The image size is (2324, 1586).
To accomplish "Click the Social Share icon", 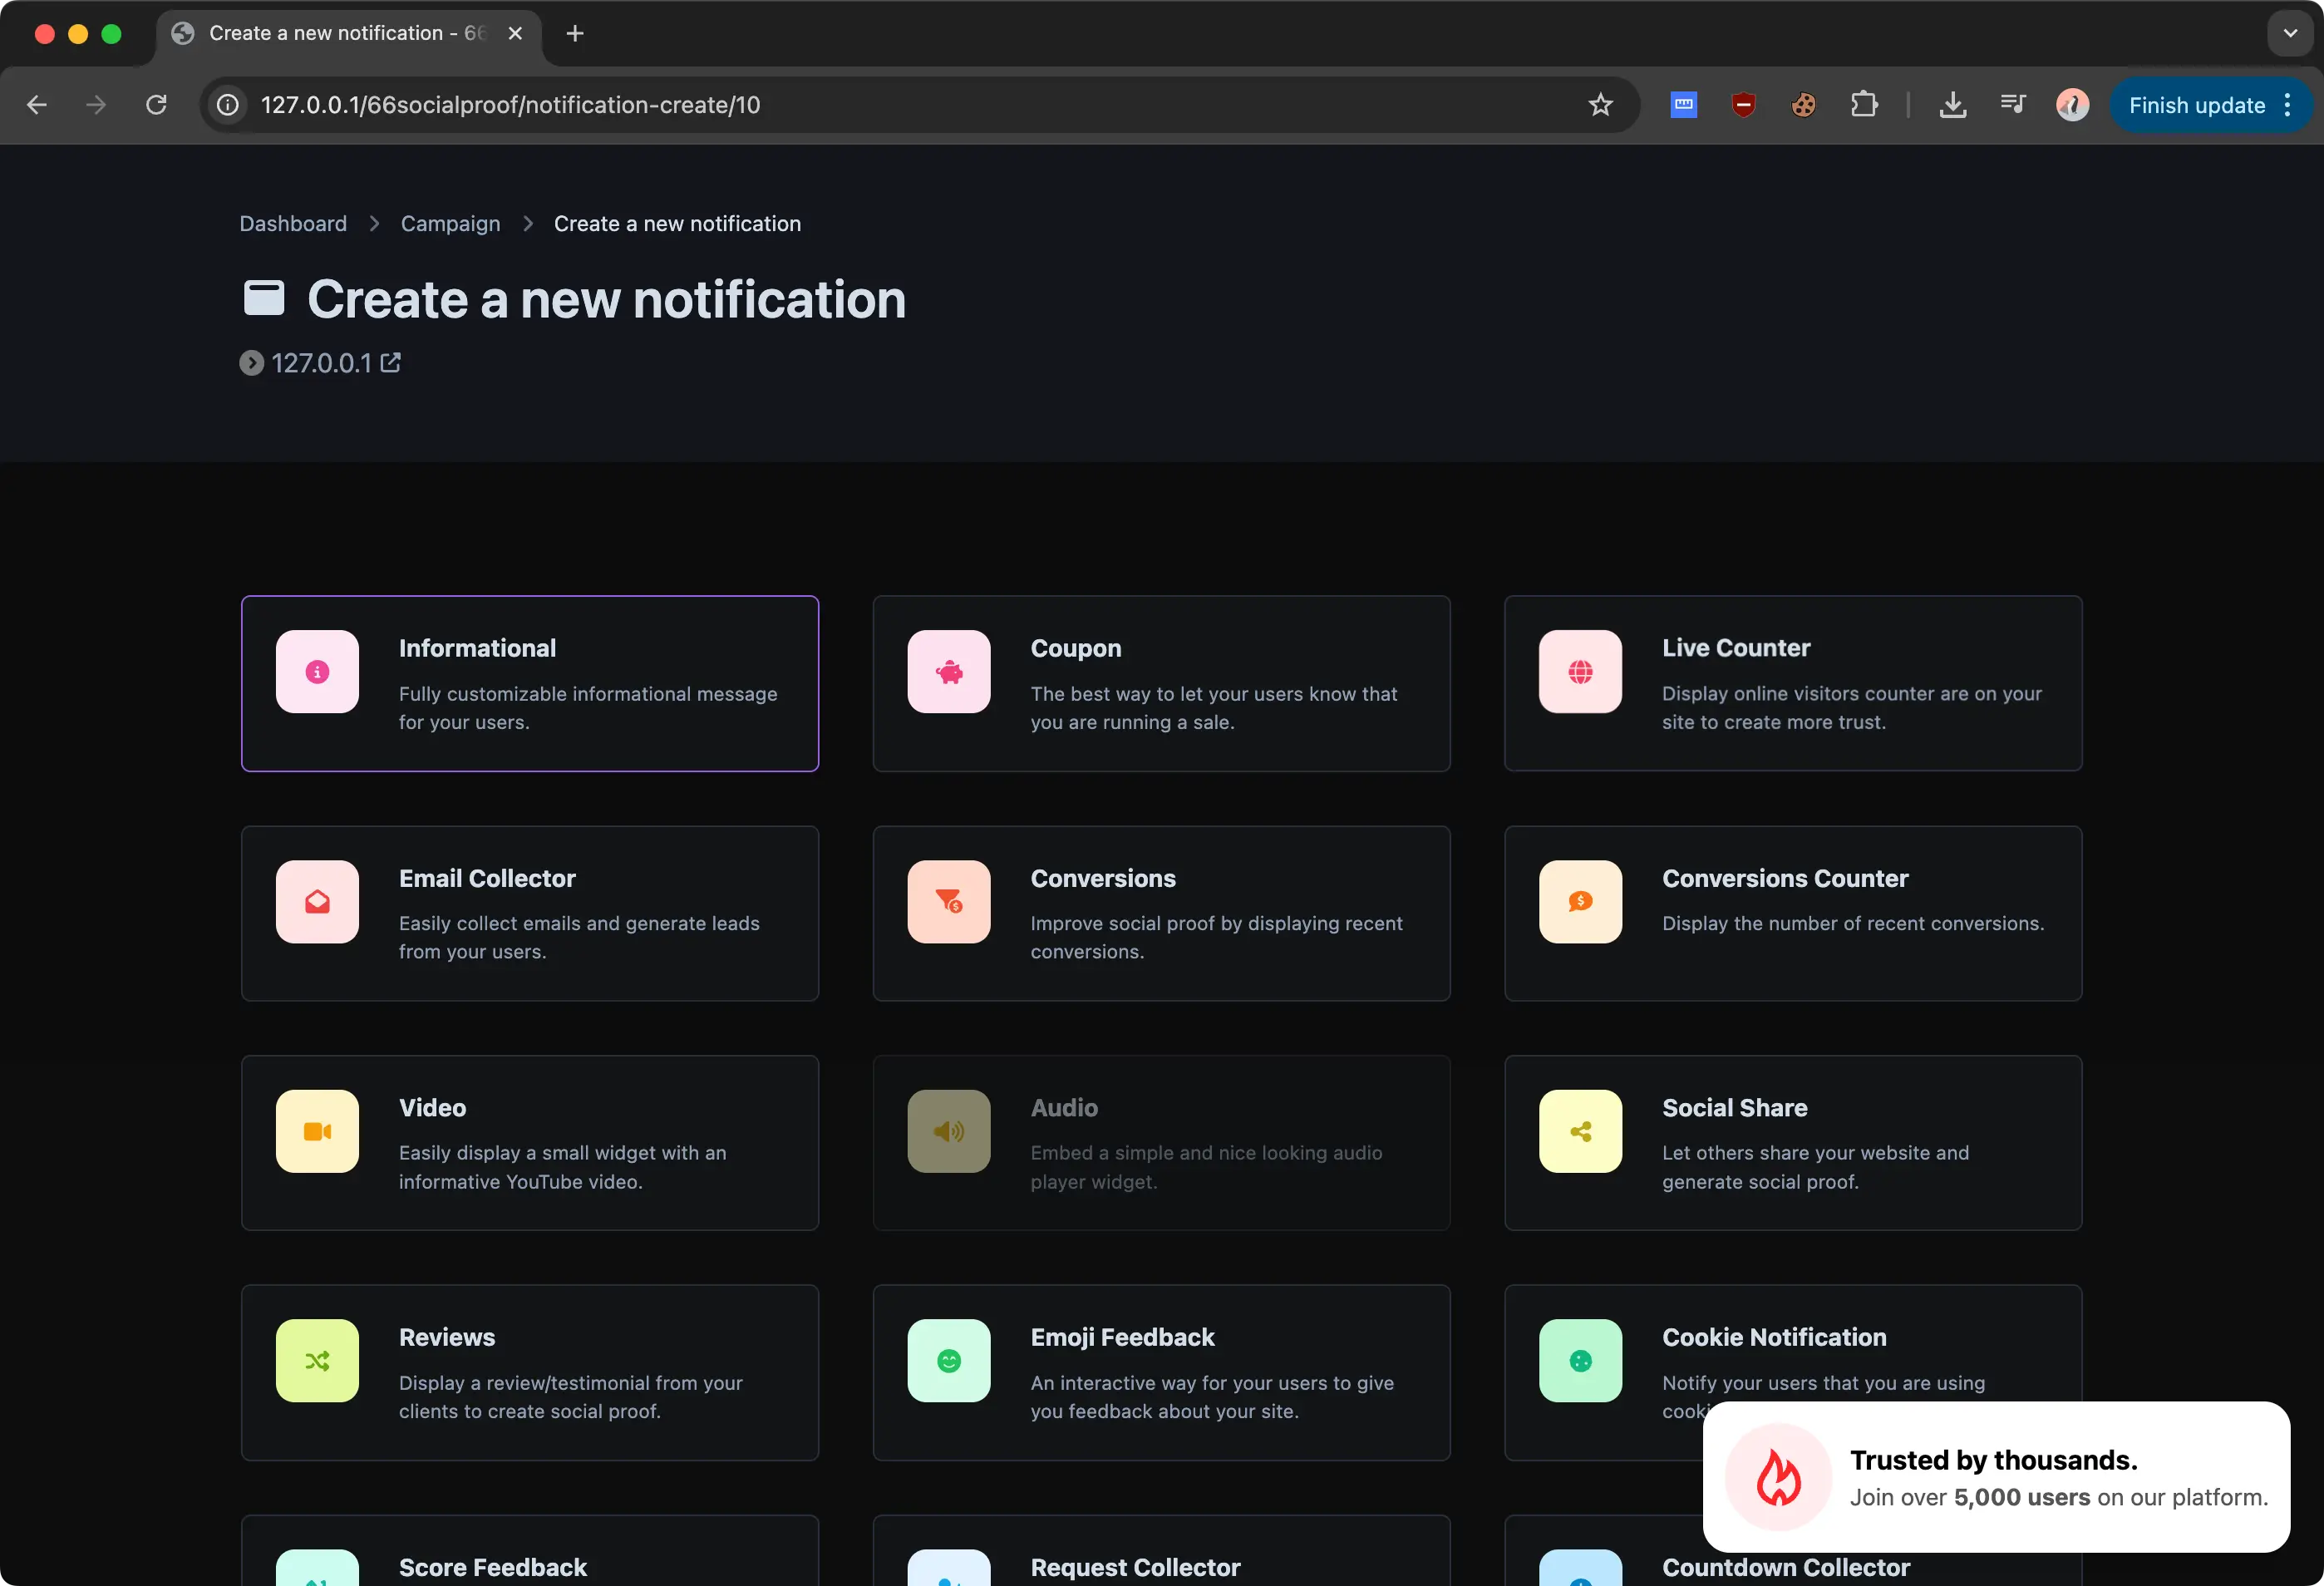I will [x=1579, y=1131].
